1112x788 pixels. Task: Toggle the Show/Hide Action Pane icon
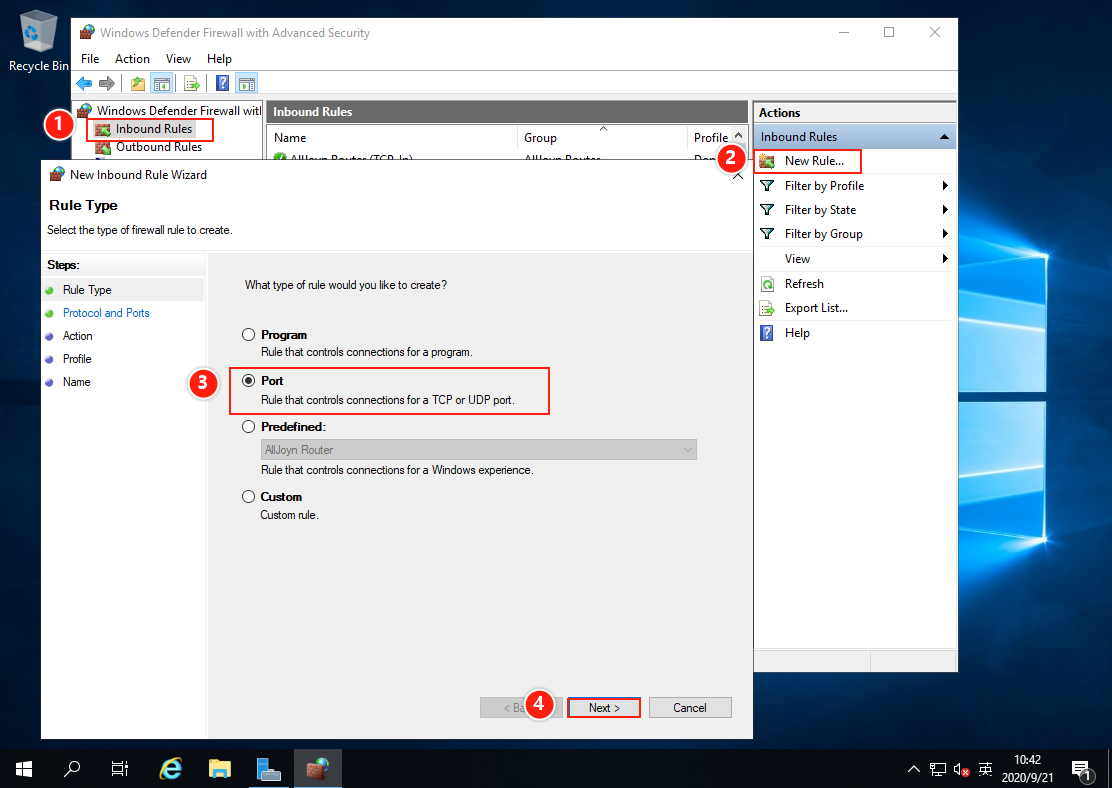point(247,84)
